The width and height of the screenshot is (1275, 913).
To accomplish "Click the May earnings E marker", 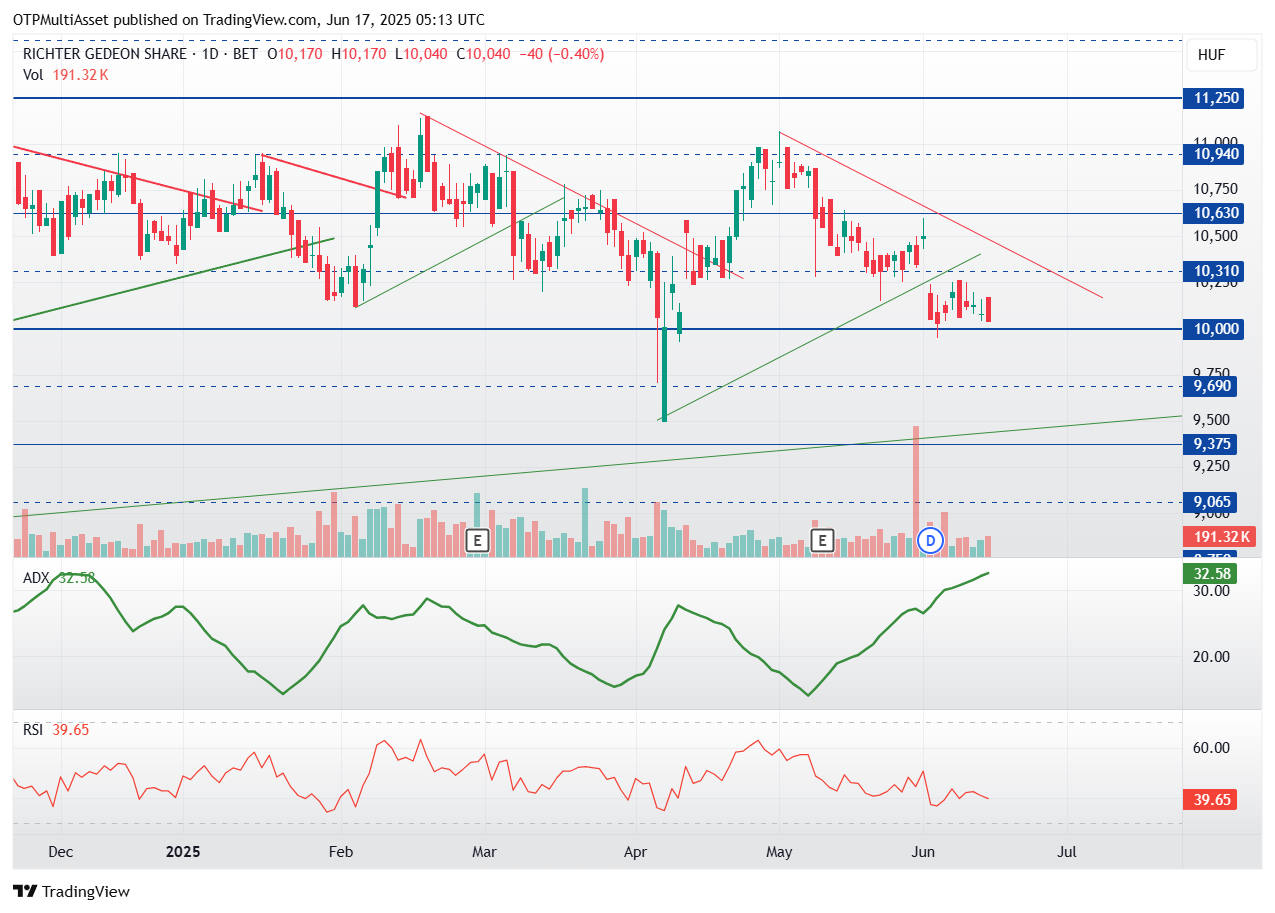I will pos(822,541).
